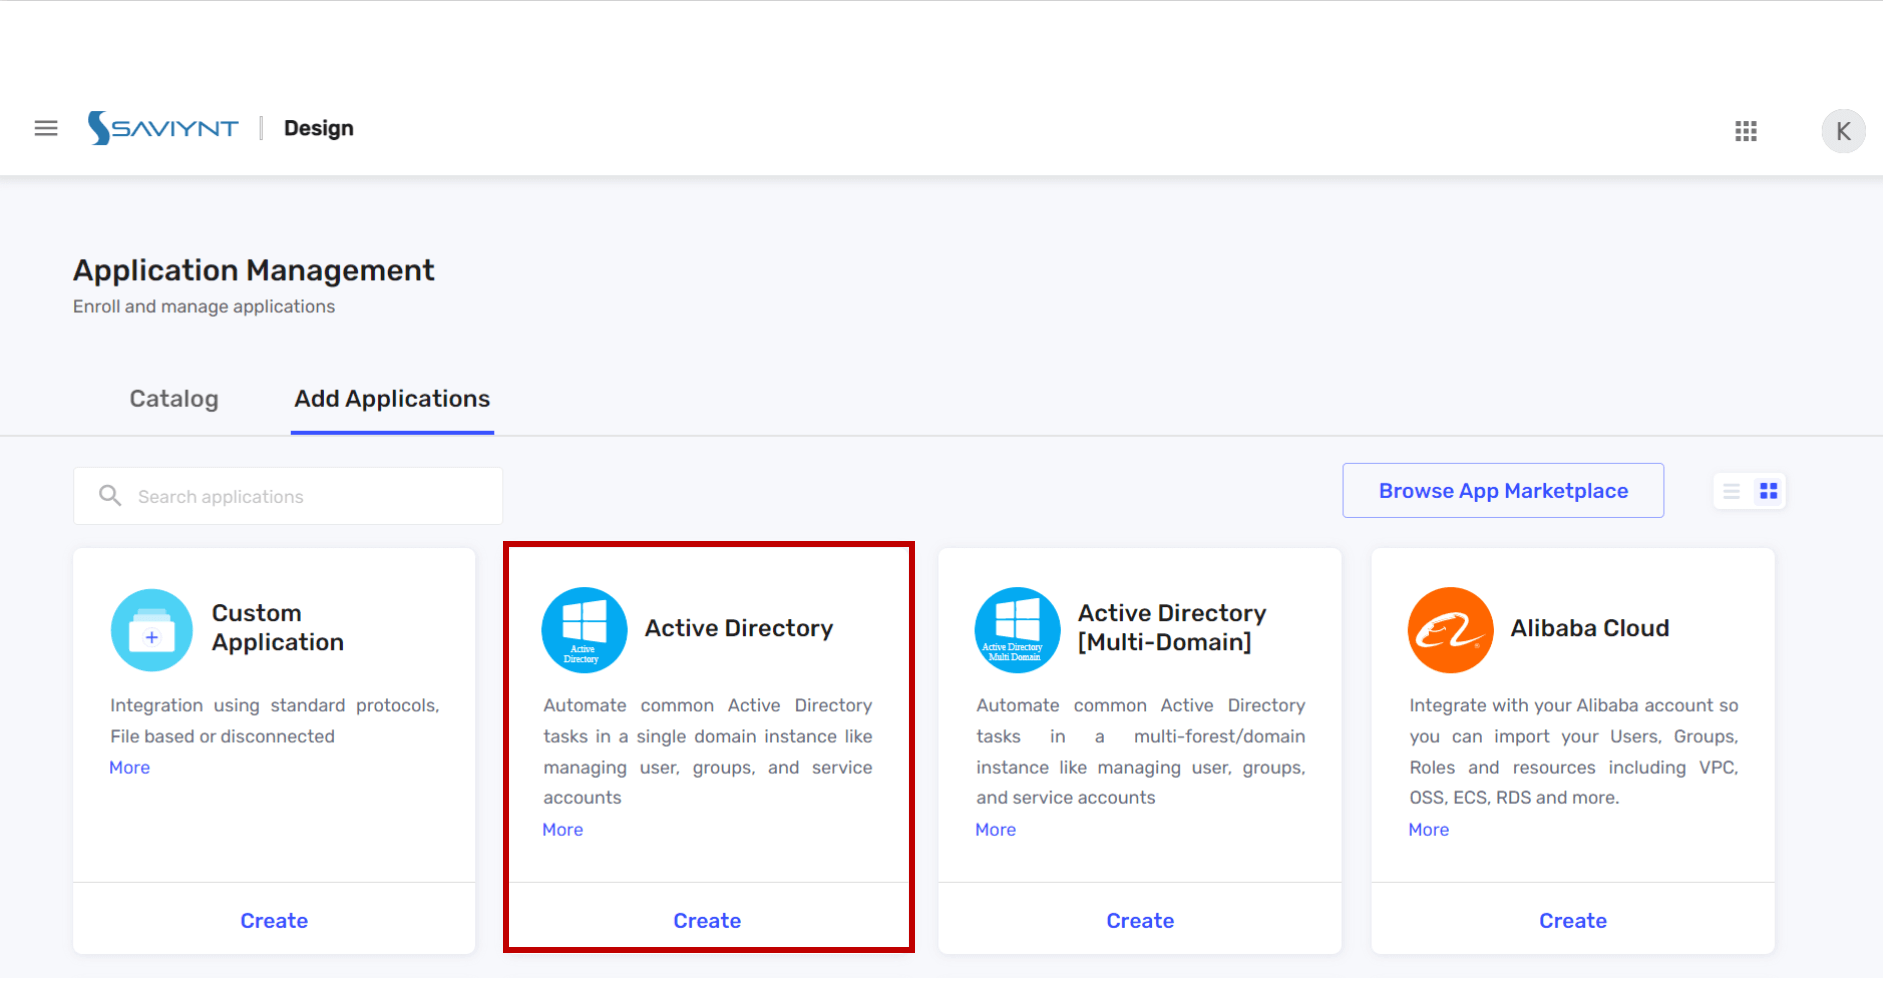Click the Design header label
The width and height of the screenshot is (1883, 986).
tap(319, 128)
